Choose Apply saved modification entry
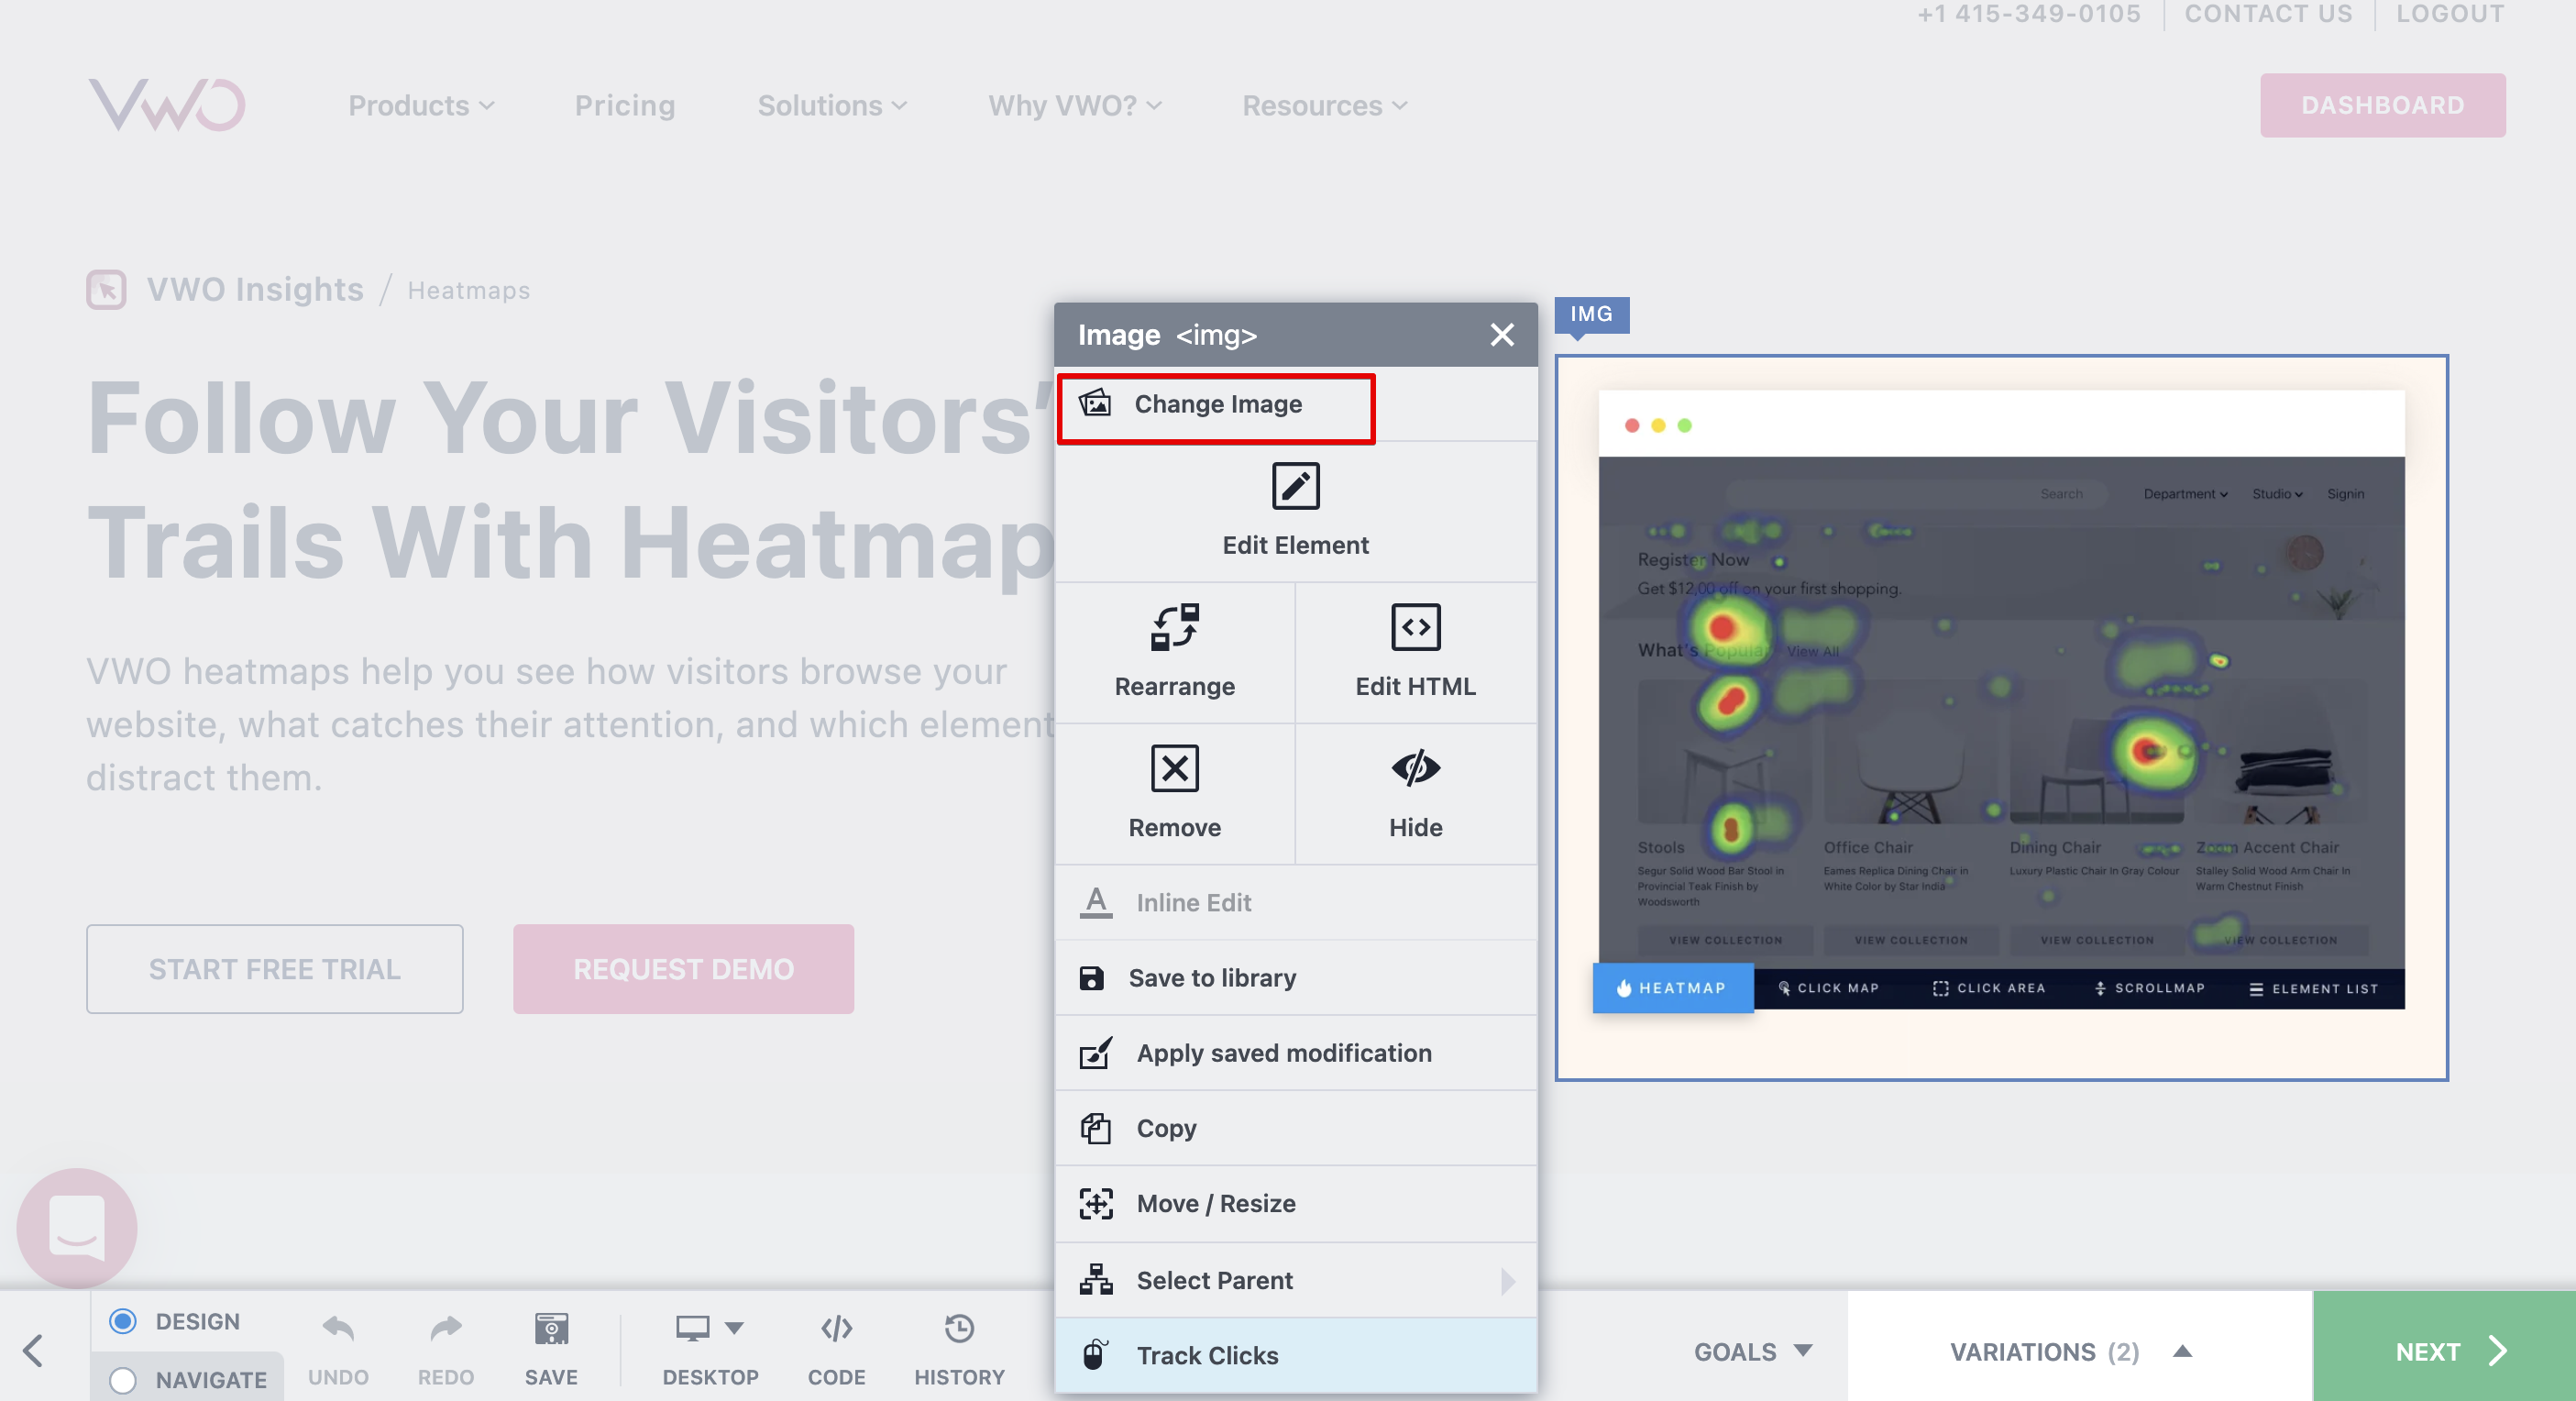This screenshot has height=1401, width=2576. pos(1295,1052)
